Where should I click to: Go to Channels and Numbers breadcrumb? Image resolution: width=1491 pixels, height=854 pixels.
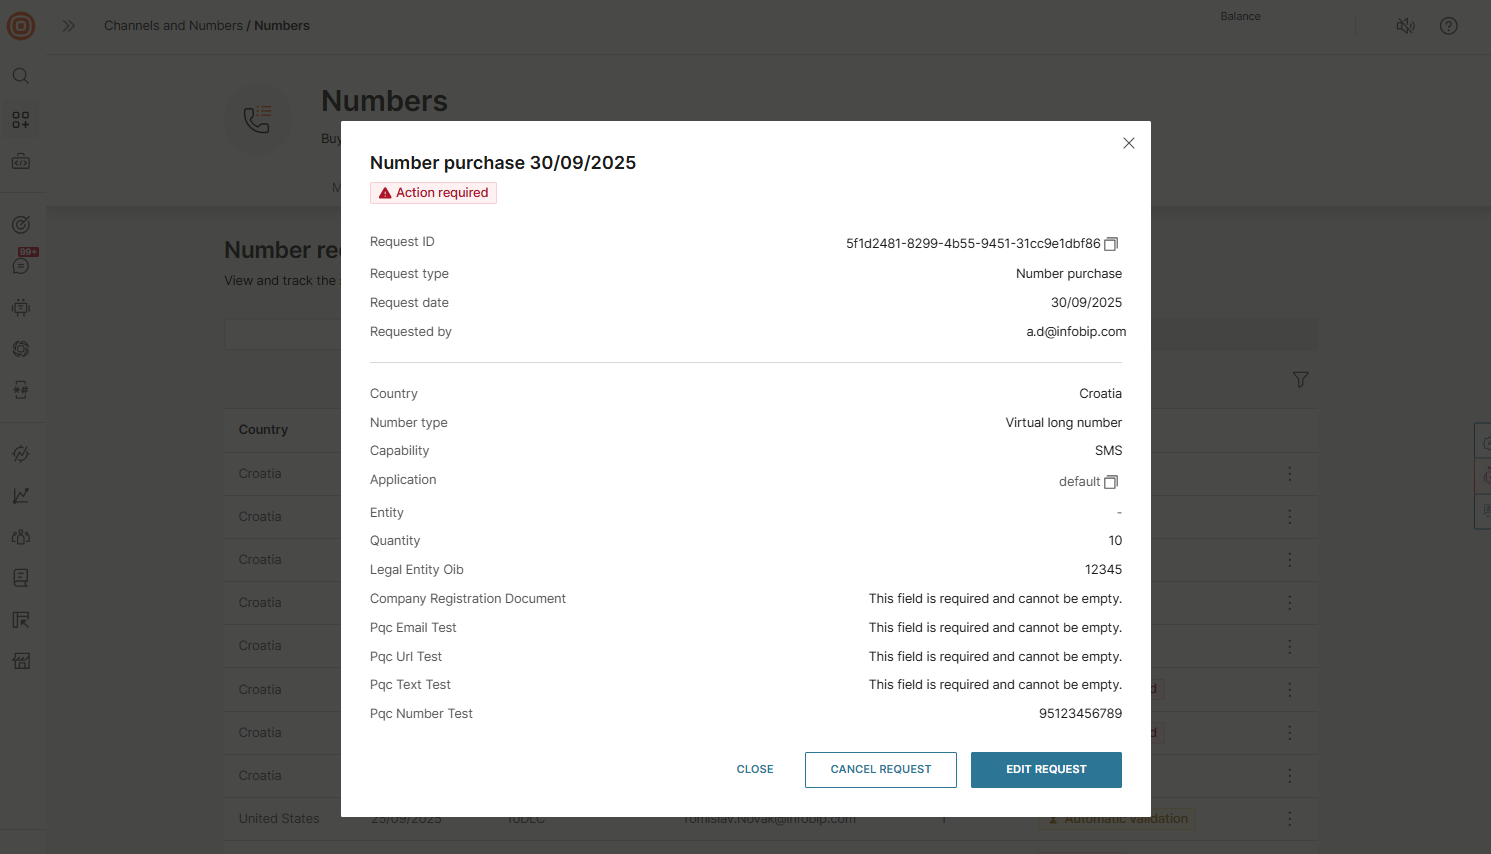173,26
